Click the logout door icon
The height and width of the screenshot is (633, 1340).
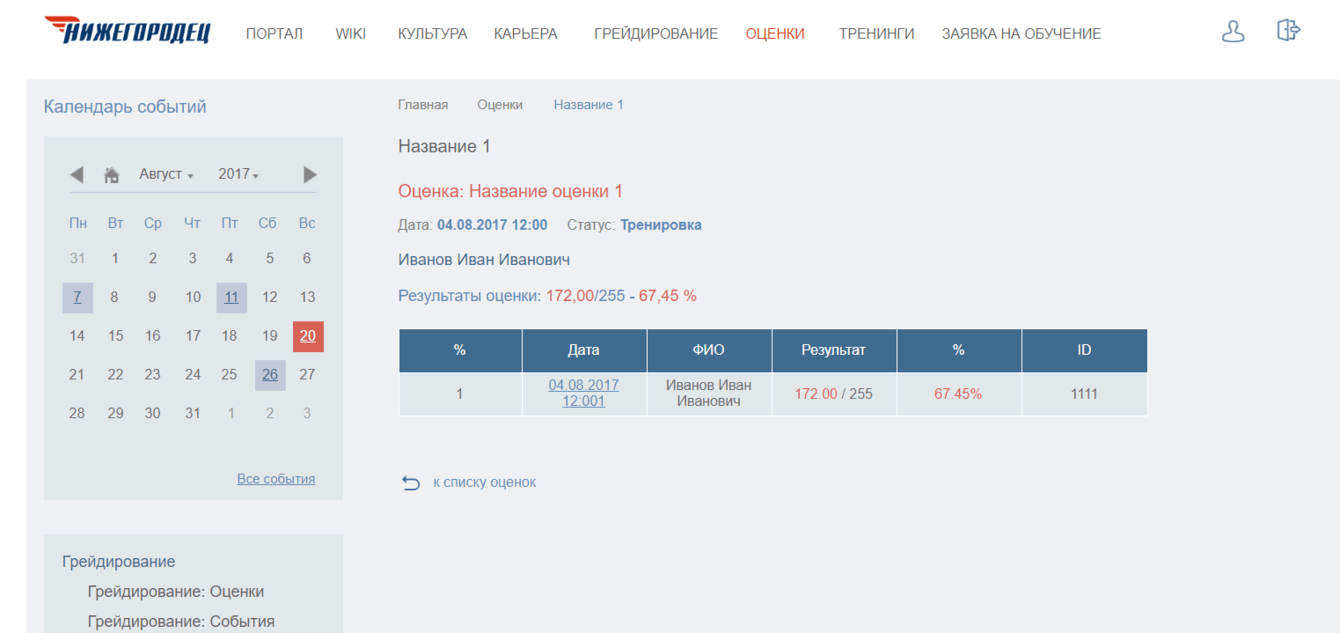point(1288,30)
